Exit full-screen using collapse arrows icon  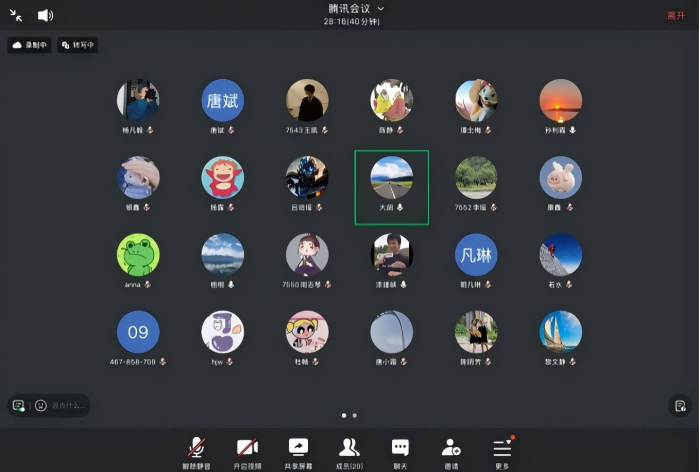click(16, 15)
